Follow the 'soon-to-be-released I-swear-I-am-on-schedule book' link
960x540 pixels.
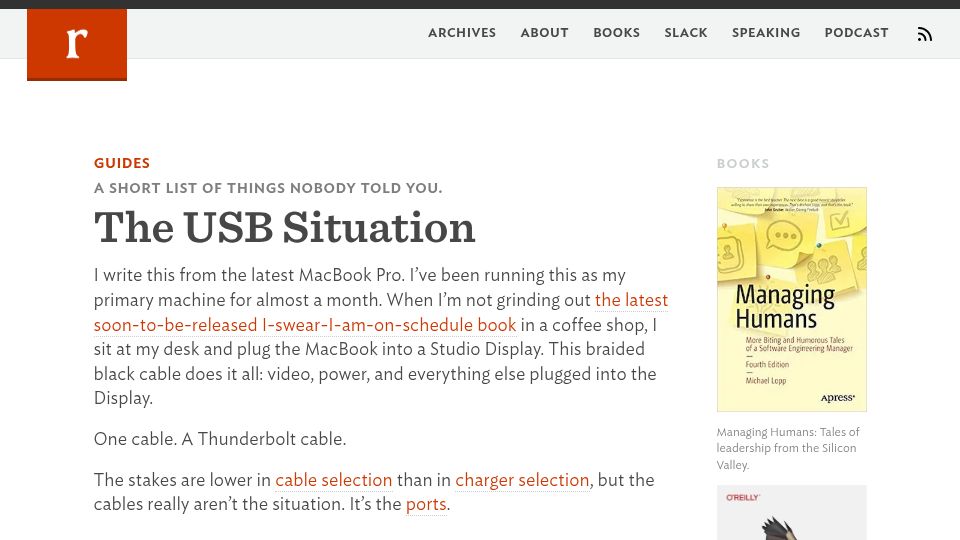[305, 325]
